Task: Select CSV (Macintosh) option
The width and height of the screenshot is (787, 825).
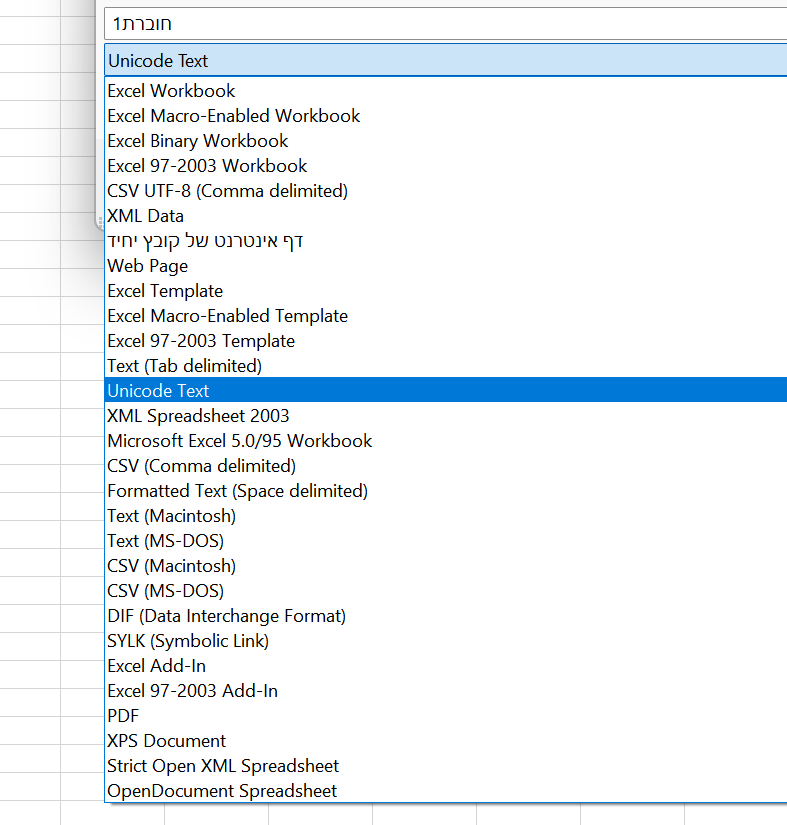Action: [446, 566]
